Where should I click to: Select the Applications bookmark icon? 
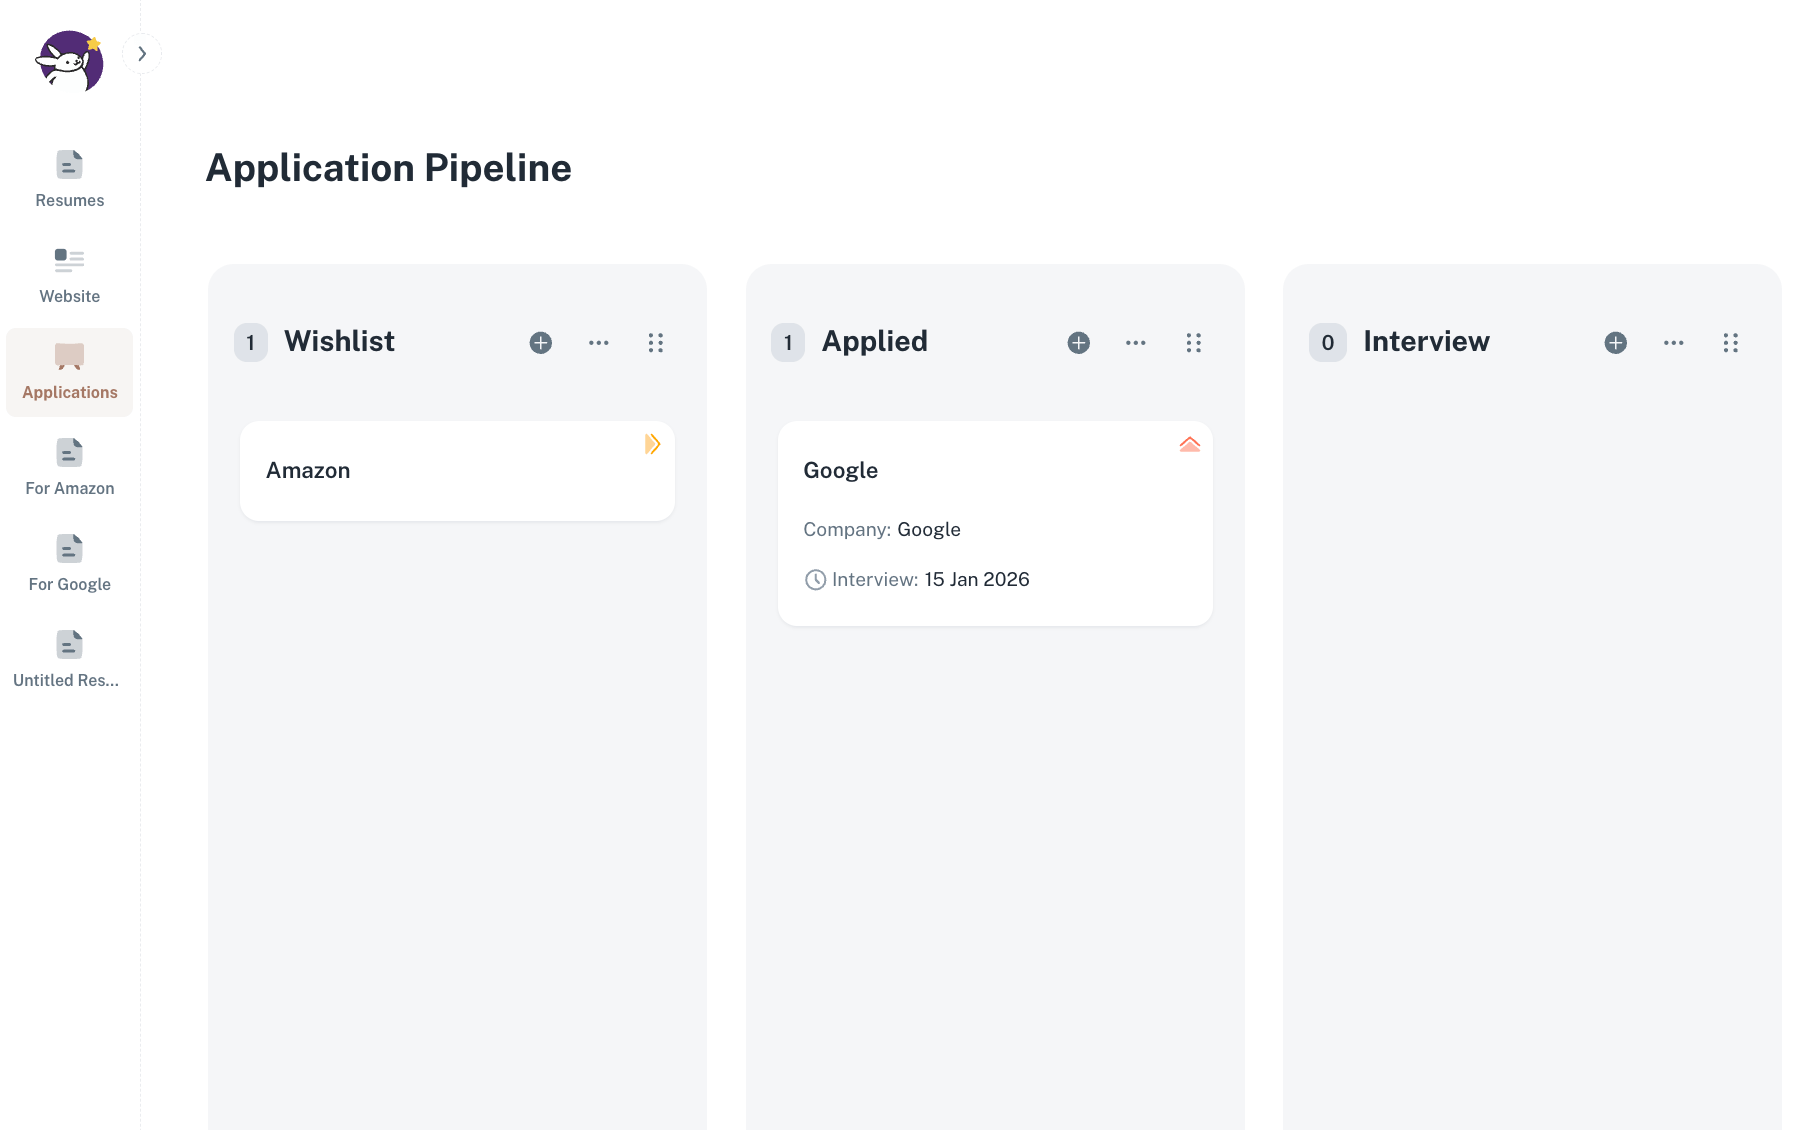68,355
